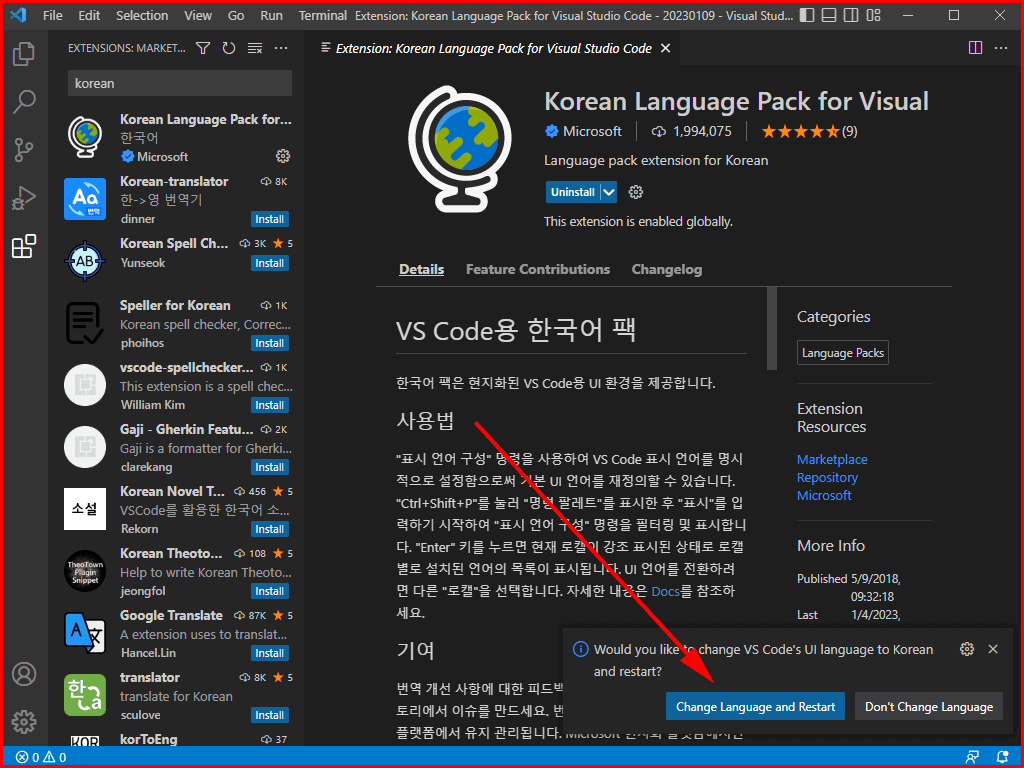Open the Terminal menu
The image size is (1024, 768).
323,15
